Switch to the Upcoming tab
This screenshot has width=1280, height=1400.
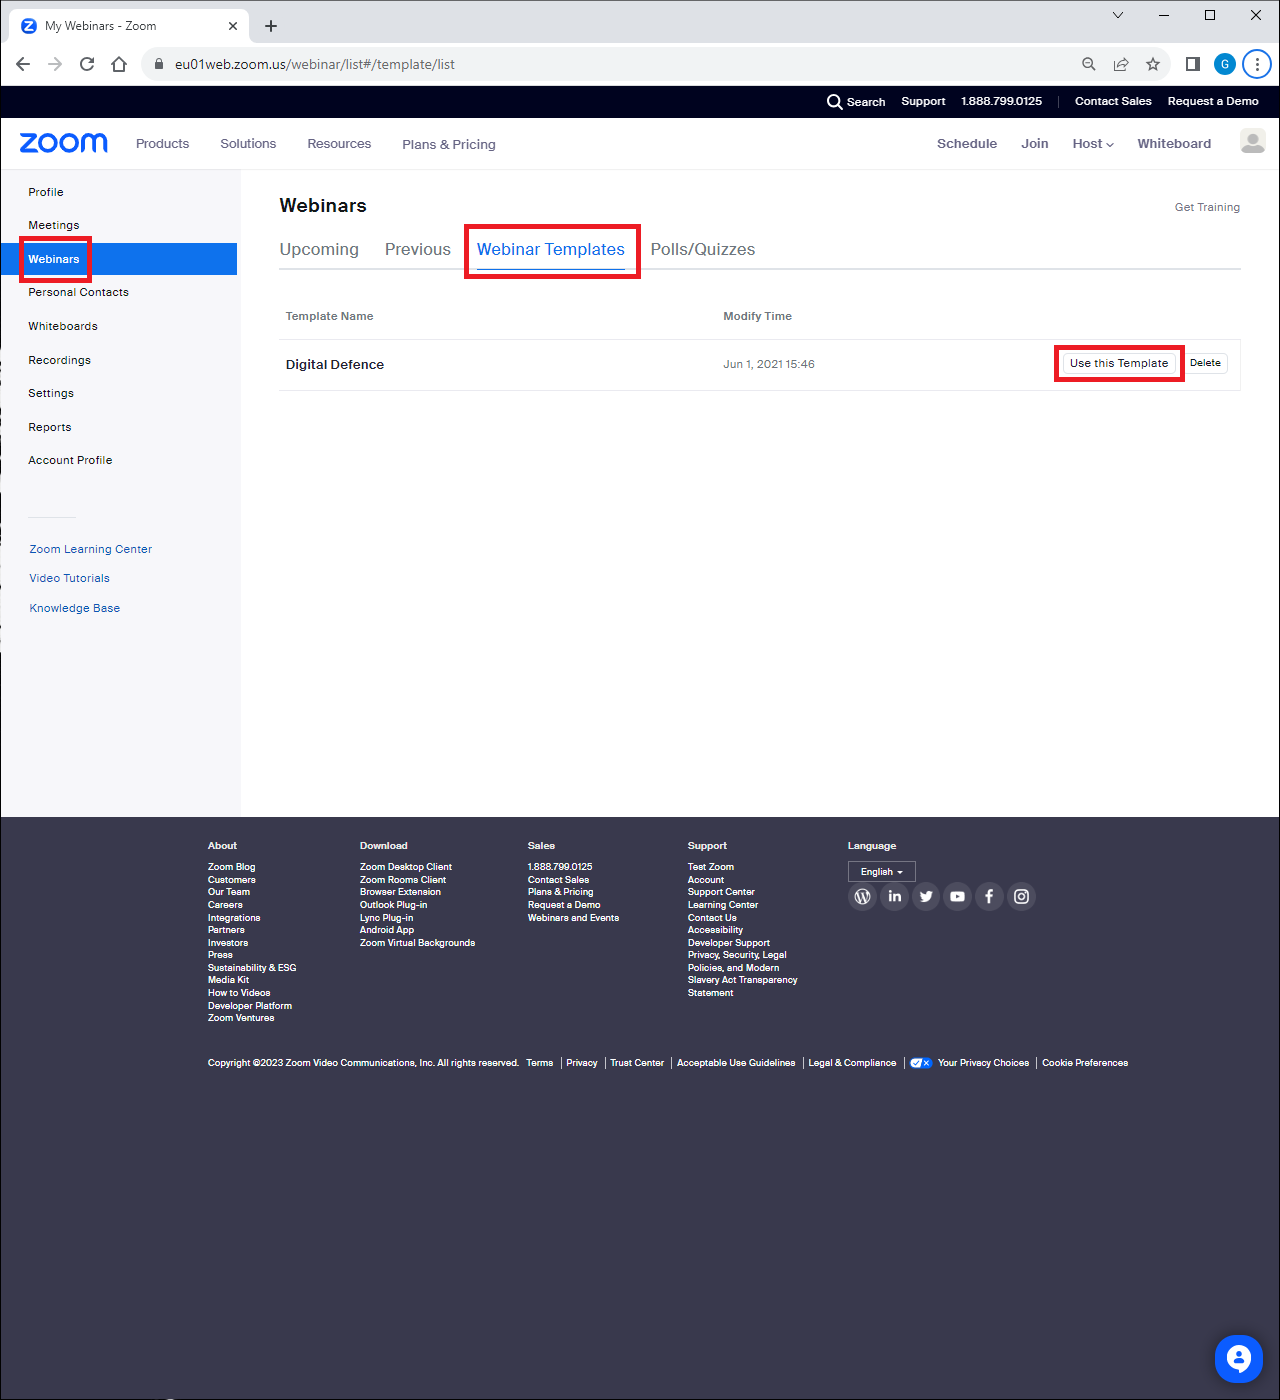click(x=319, y=250)
